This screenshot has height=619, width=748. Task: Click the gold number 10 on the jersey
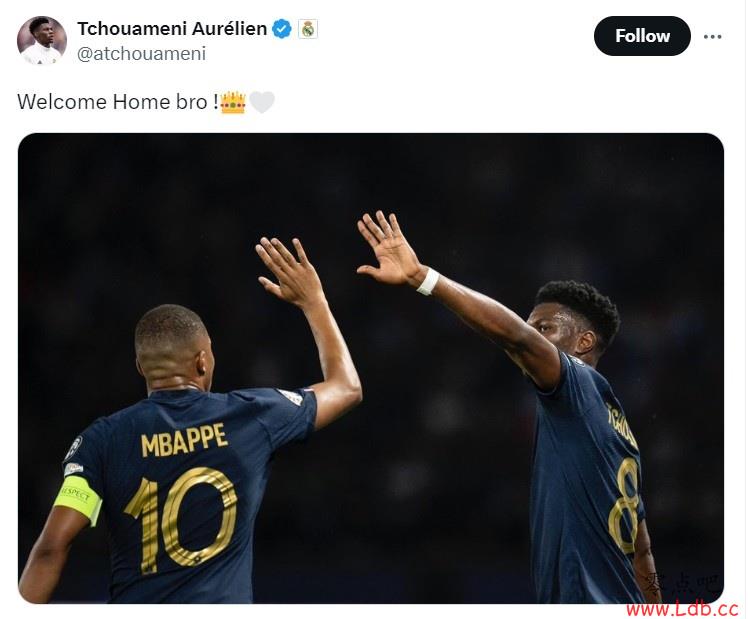click(182, 518)
